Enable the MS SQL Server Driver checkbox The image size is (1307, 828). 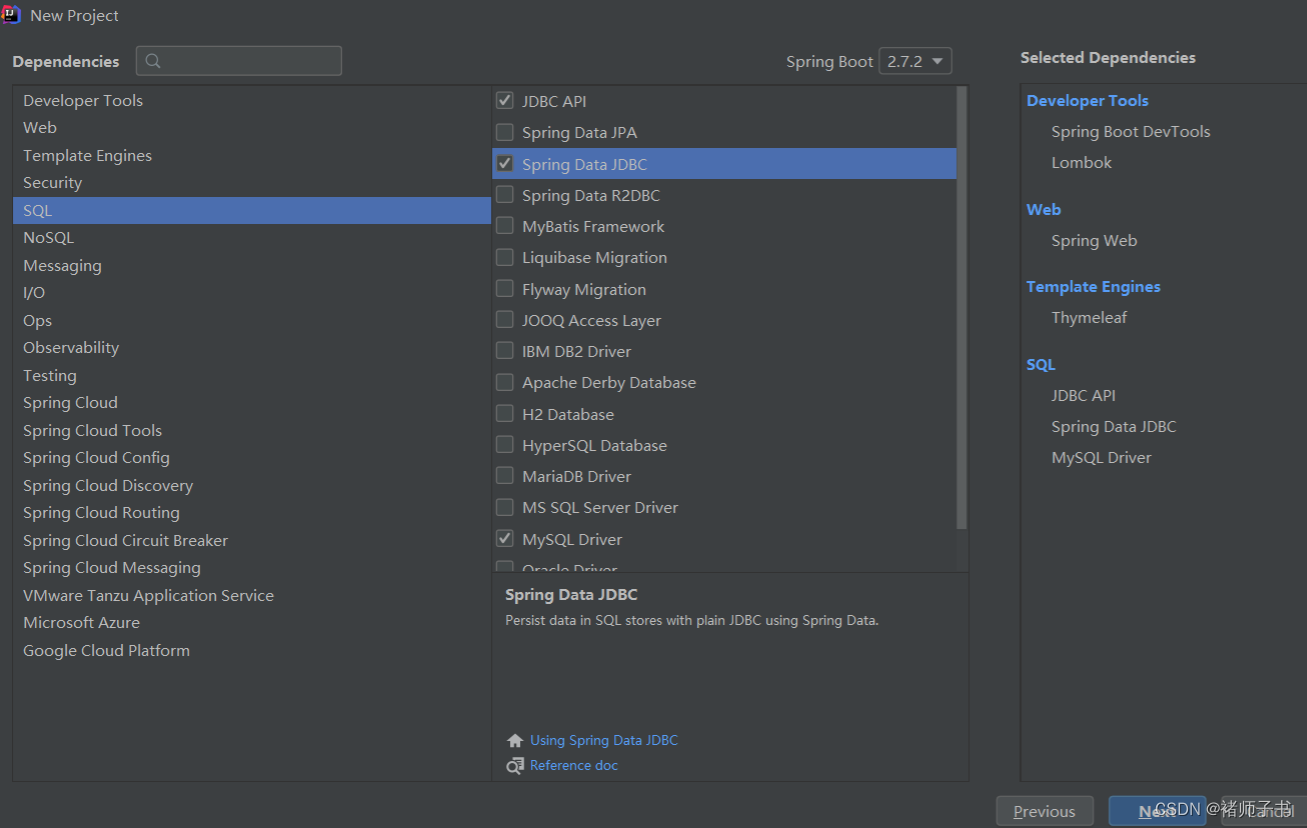click(x=505, y=507)
